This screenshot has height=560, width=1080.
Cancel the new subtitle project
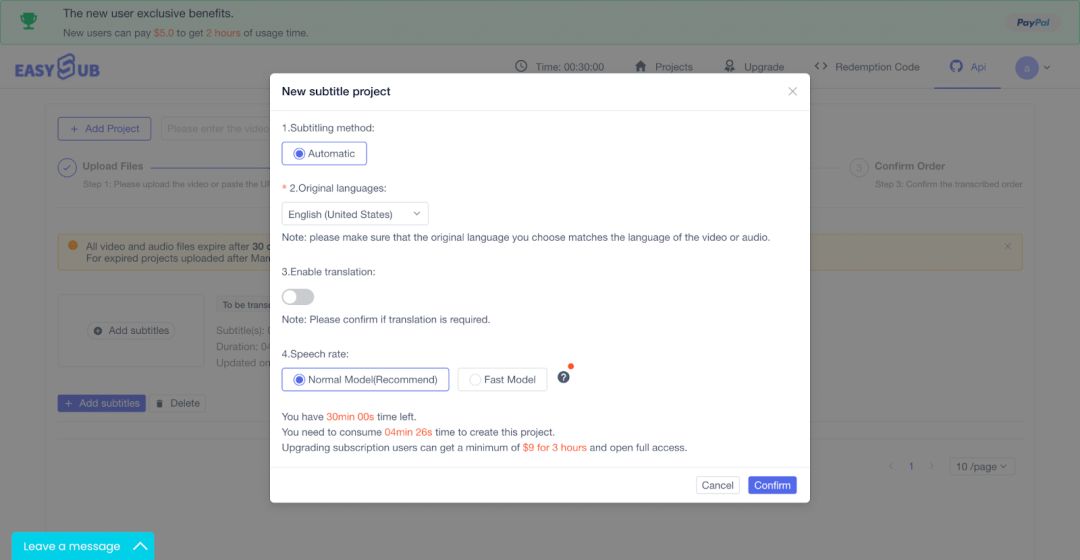717,485
